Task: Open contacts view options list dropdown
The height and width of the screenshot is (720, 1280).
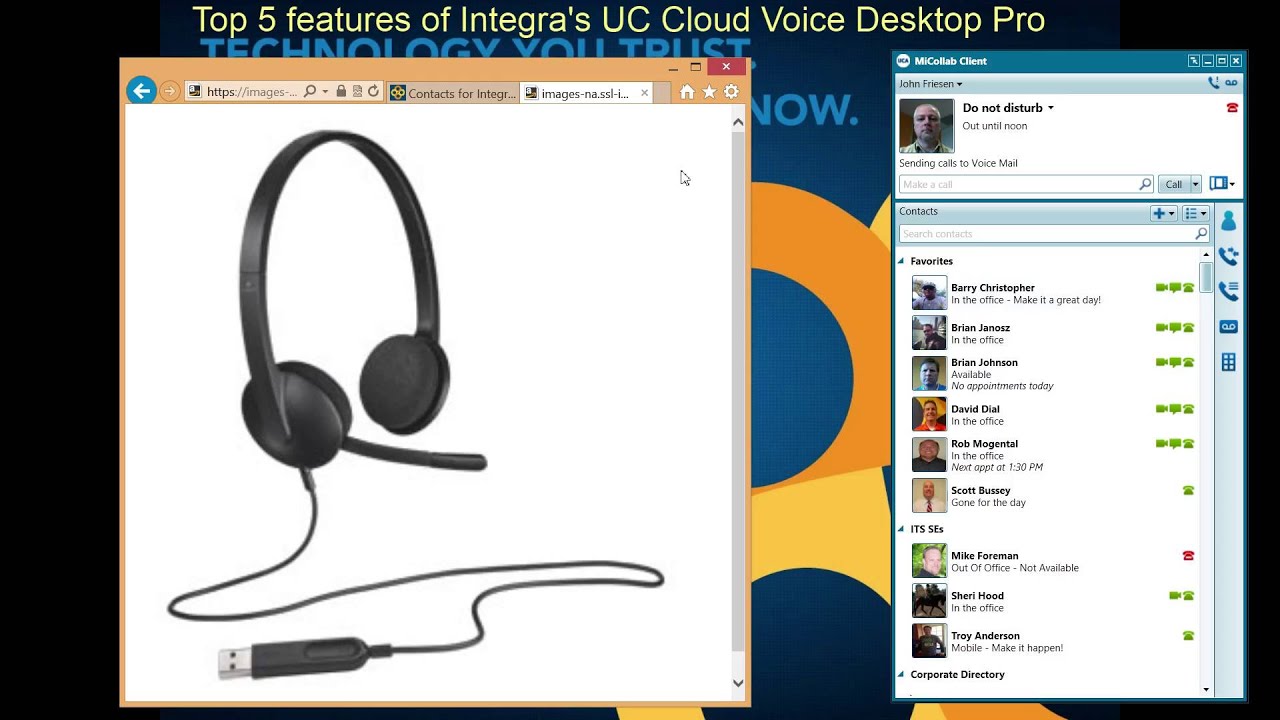Action: [x=1196, y=213]
